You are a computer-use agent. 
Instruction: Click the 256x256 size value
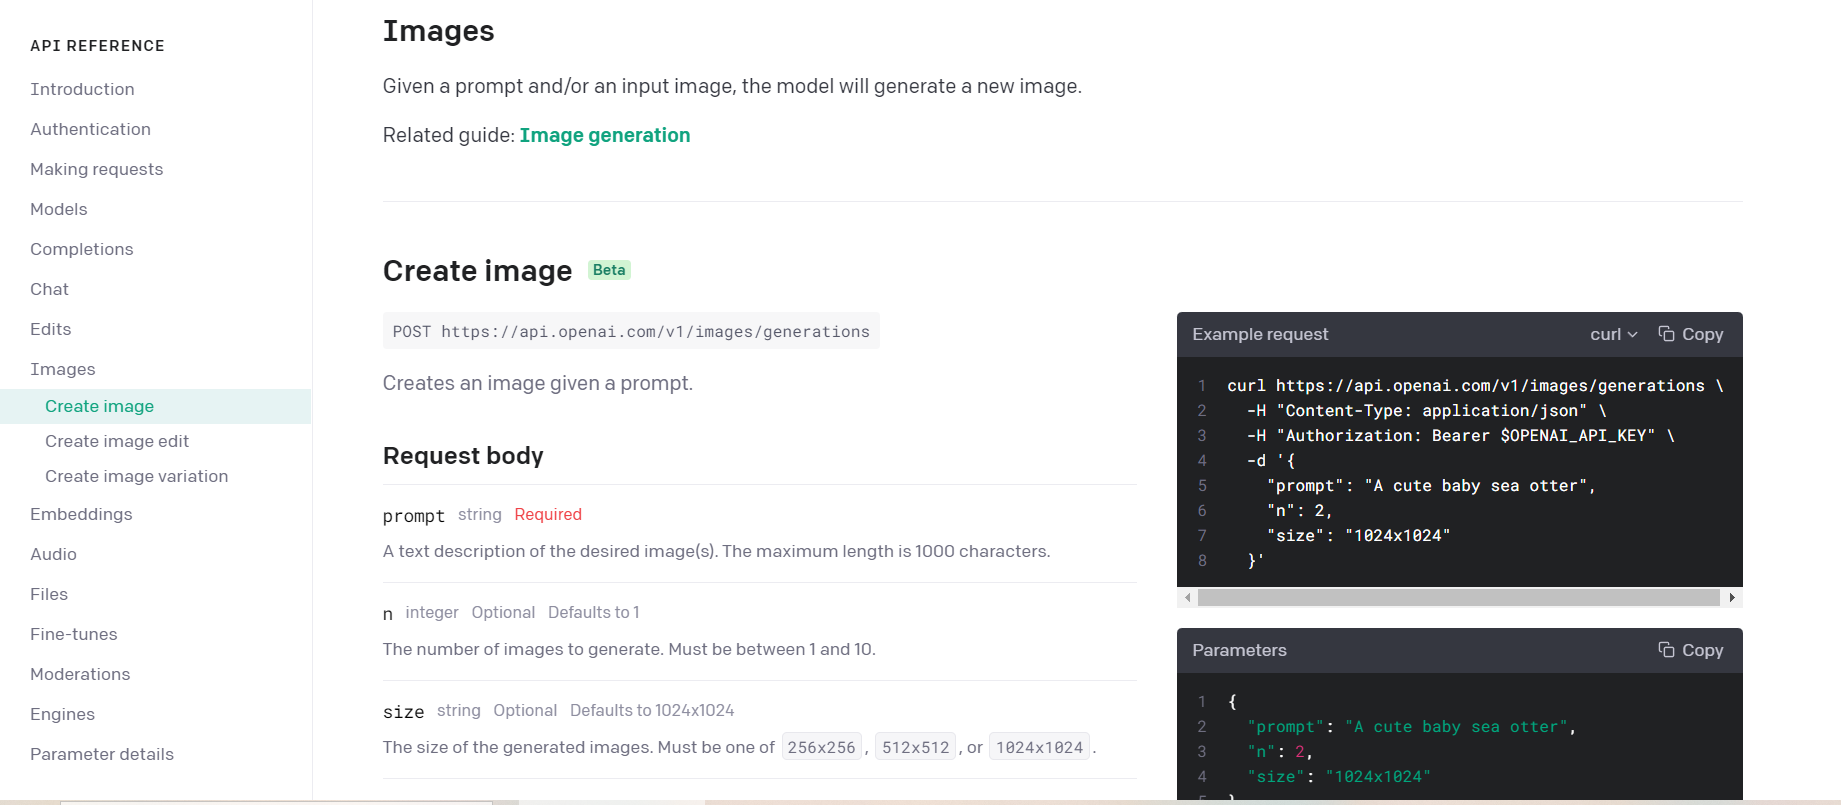pyautogui.click(x=821, y=747)
